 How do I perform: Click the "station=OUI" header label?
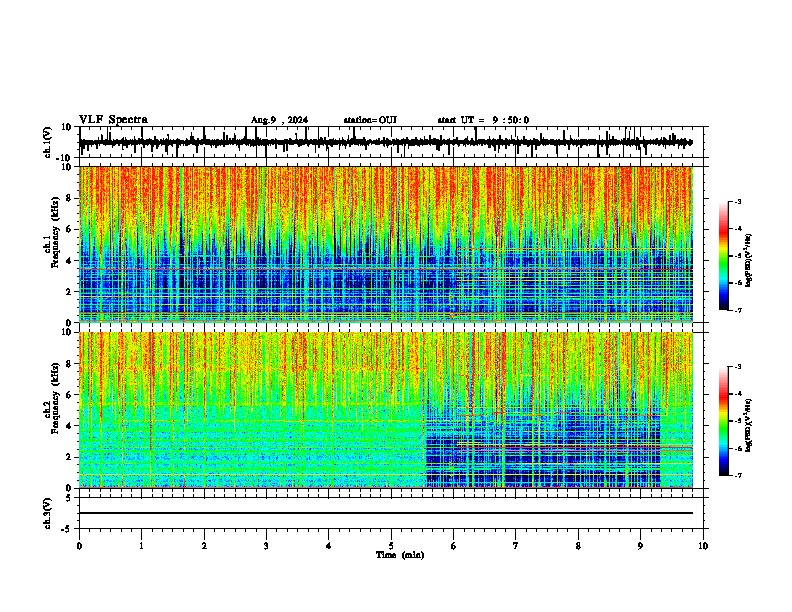pos(370,120)
